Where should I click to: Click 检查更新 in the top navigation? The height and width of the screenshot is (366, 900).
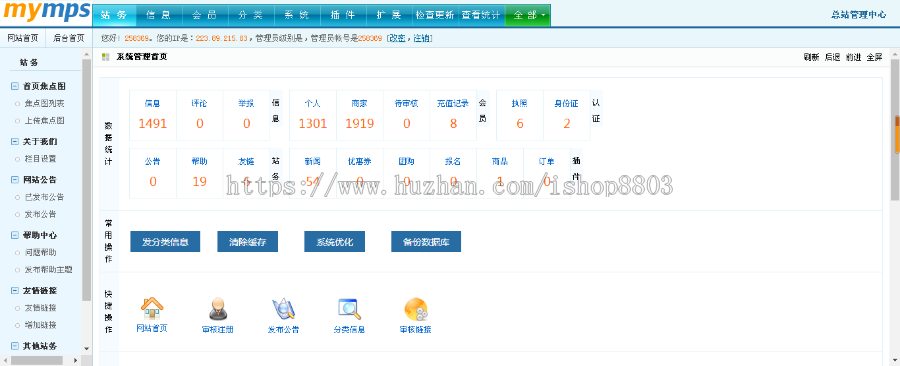[x=435, y=15]
